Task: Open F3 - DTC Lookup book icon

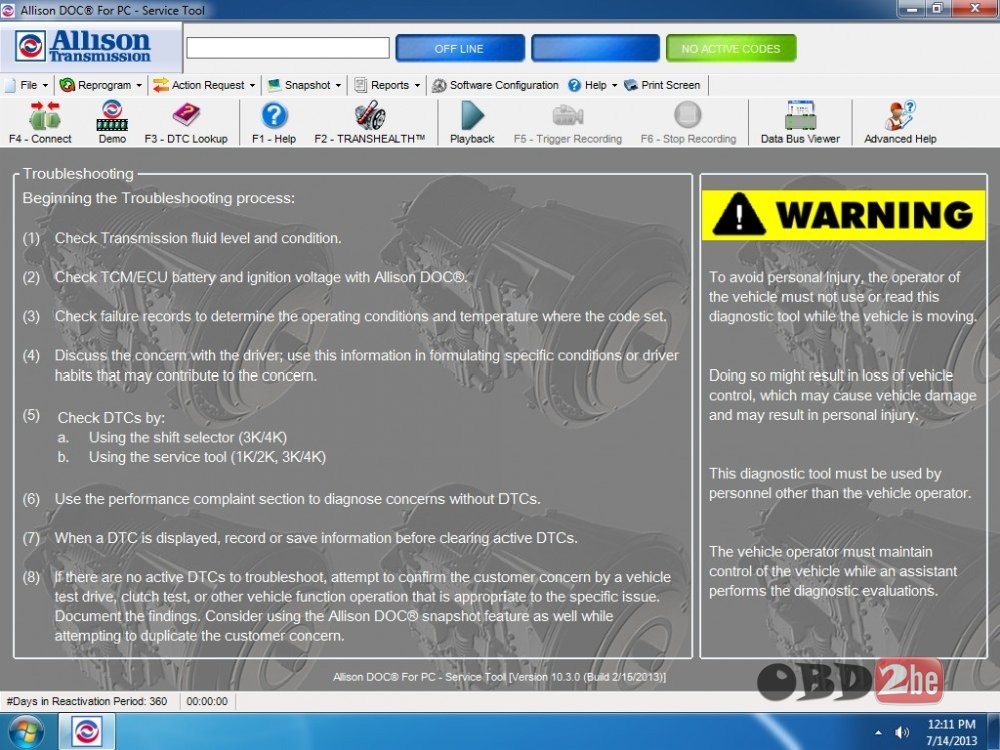Action: [x=186, y=116]
